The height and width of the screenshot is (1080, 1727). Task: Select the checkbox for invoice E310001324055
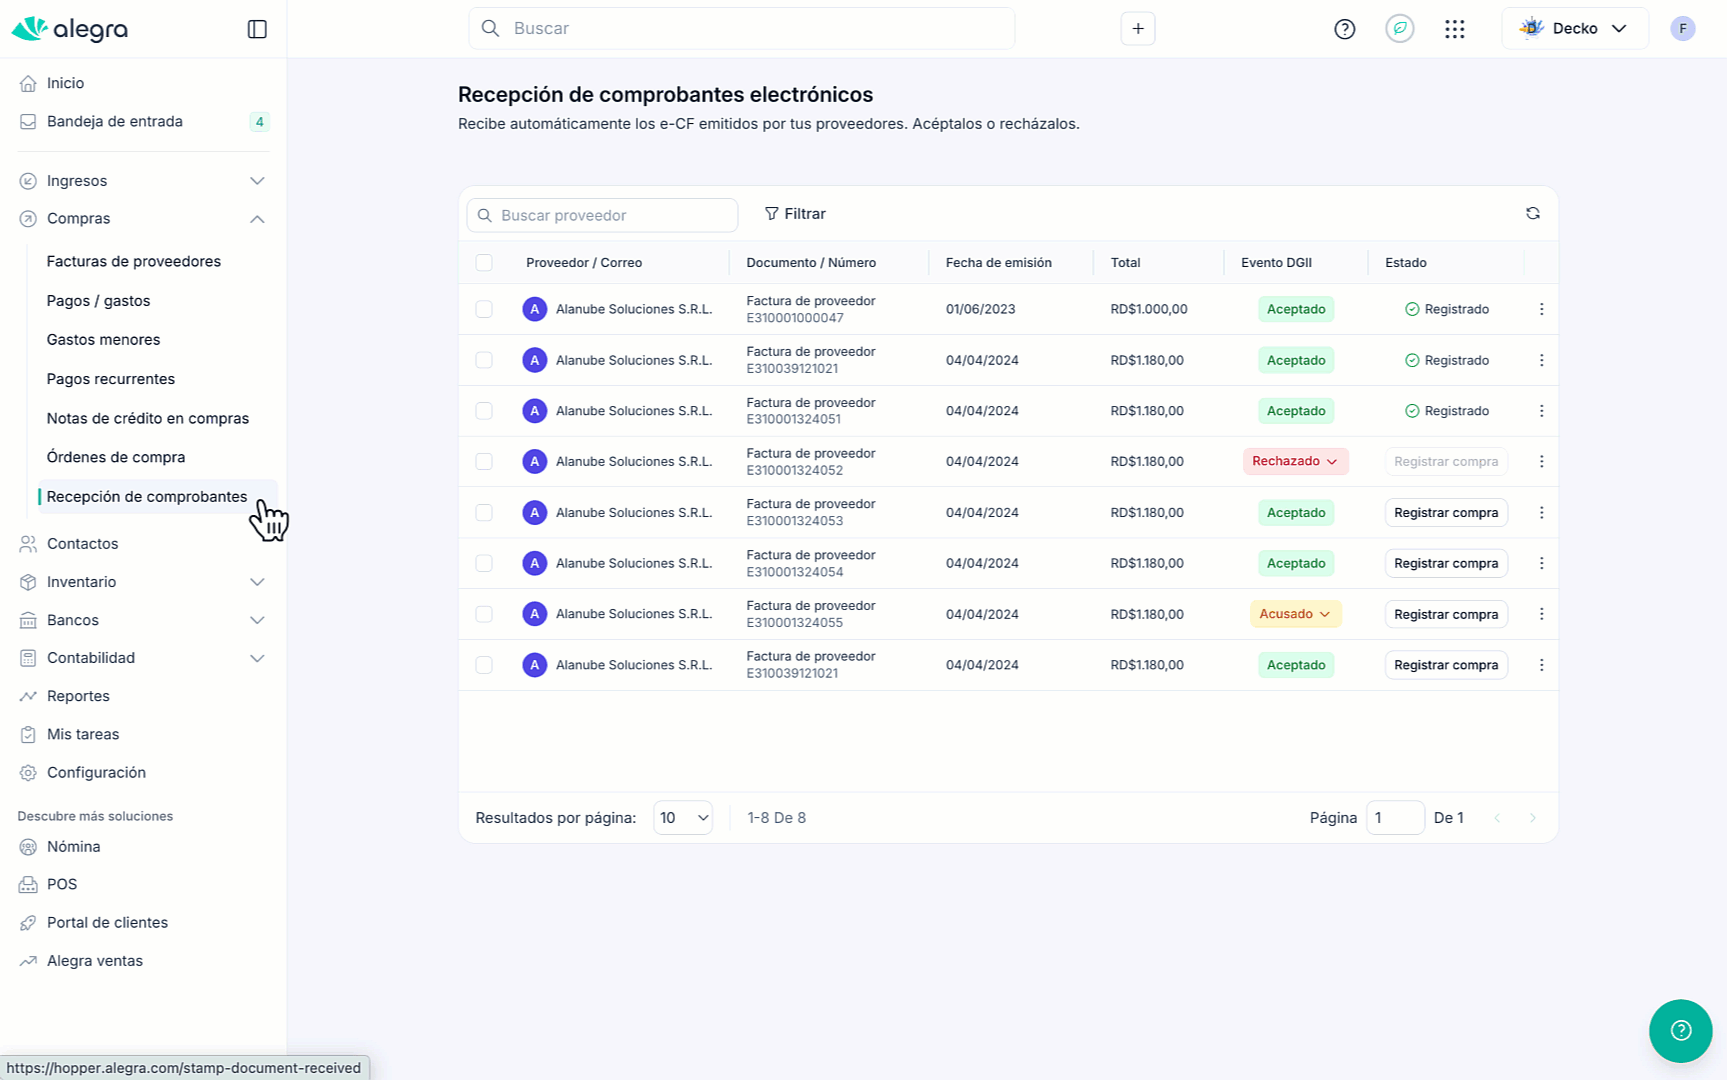pos(484,614)
